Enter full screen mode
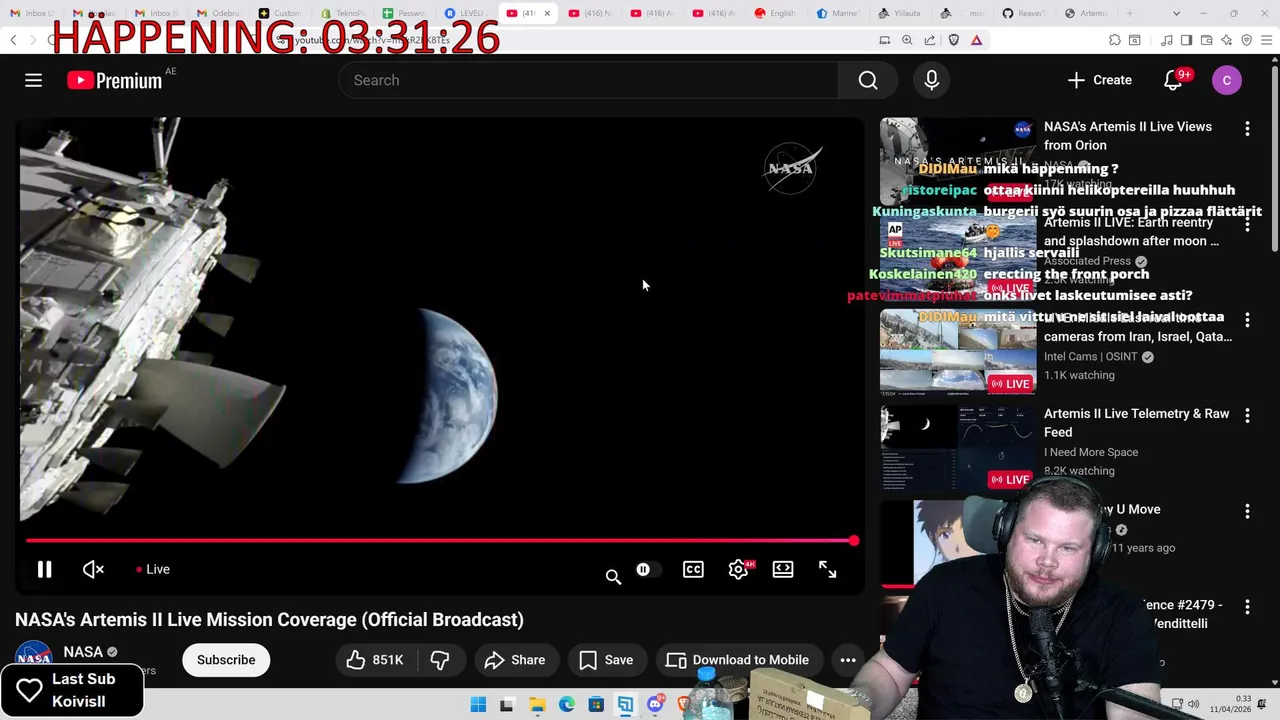Screen dimensions: 1280x720 pyautogui.click(x=828, y=569)
